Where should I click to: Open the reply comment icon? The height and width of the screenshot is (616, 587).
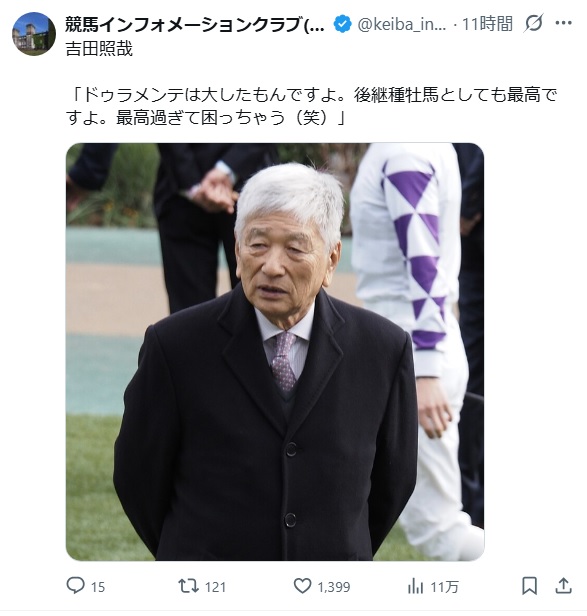click(75, 586)
